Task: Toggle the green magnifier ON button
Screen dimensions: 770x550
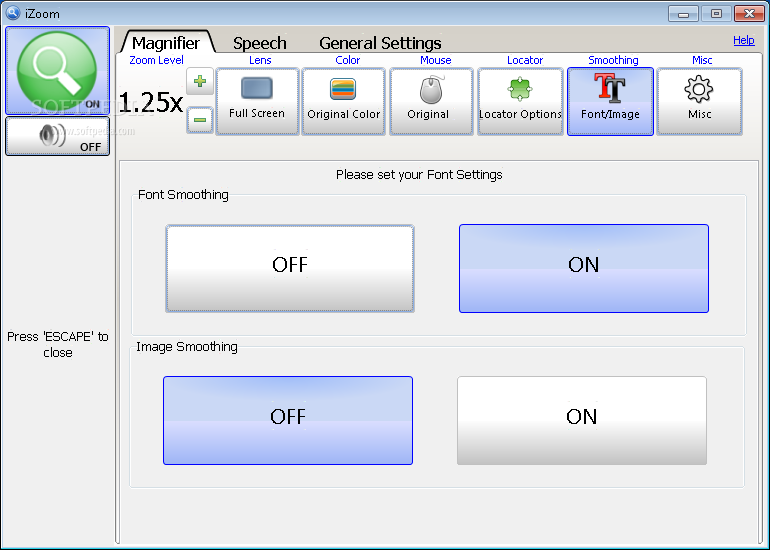Action: click(57, 71)
